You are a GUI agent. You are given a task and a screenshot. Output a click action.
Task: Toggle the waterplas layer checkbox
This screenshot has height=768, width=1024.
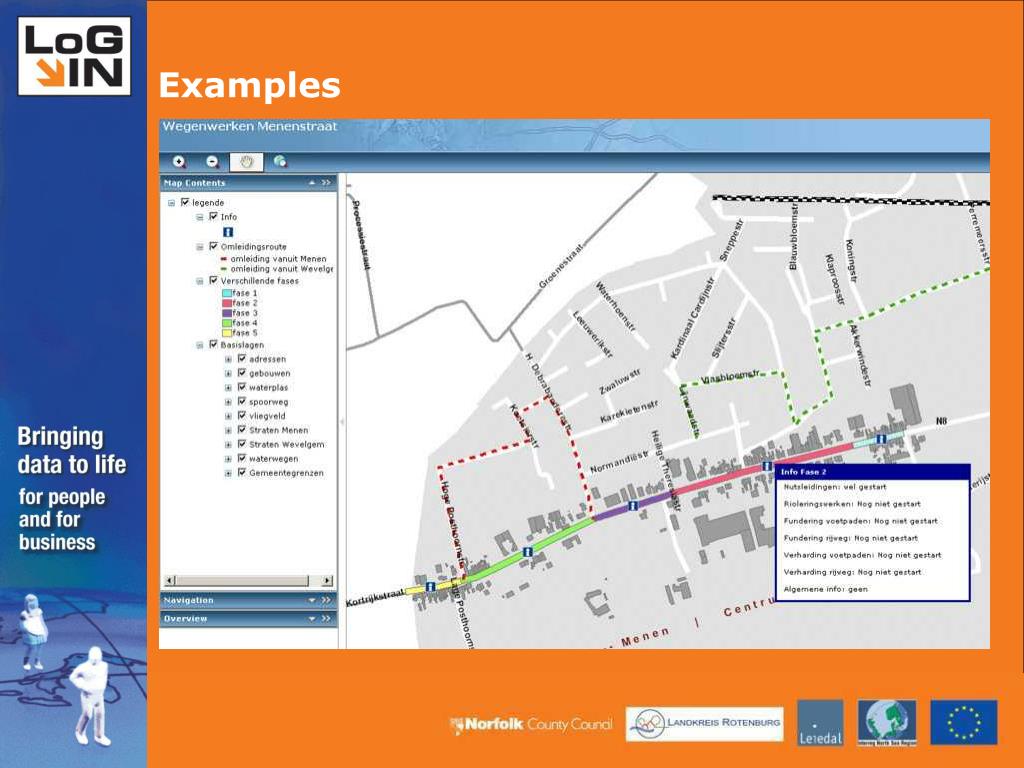[x=242, y=387]
